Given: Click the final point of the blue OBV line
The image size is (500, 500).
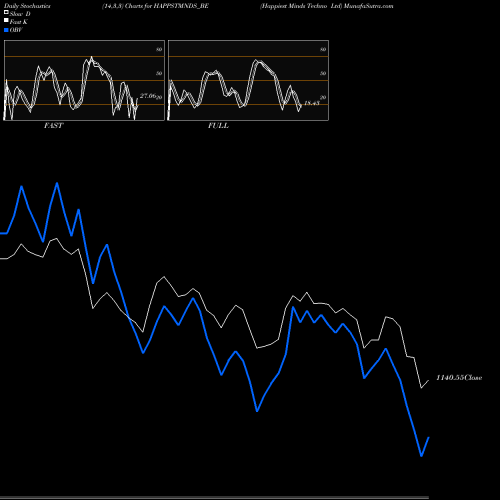Looking at the screenshot, I should [x=429, y=437].
